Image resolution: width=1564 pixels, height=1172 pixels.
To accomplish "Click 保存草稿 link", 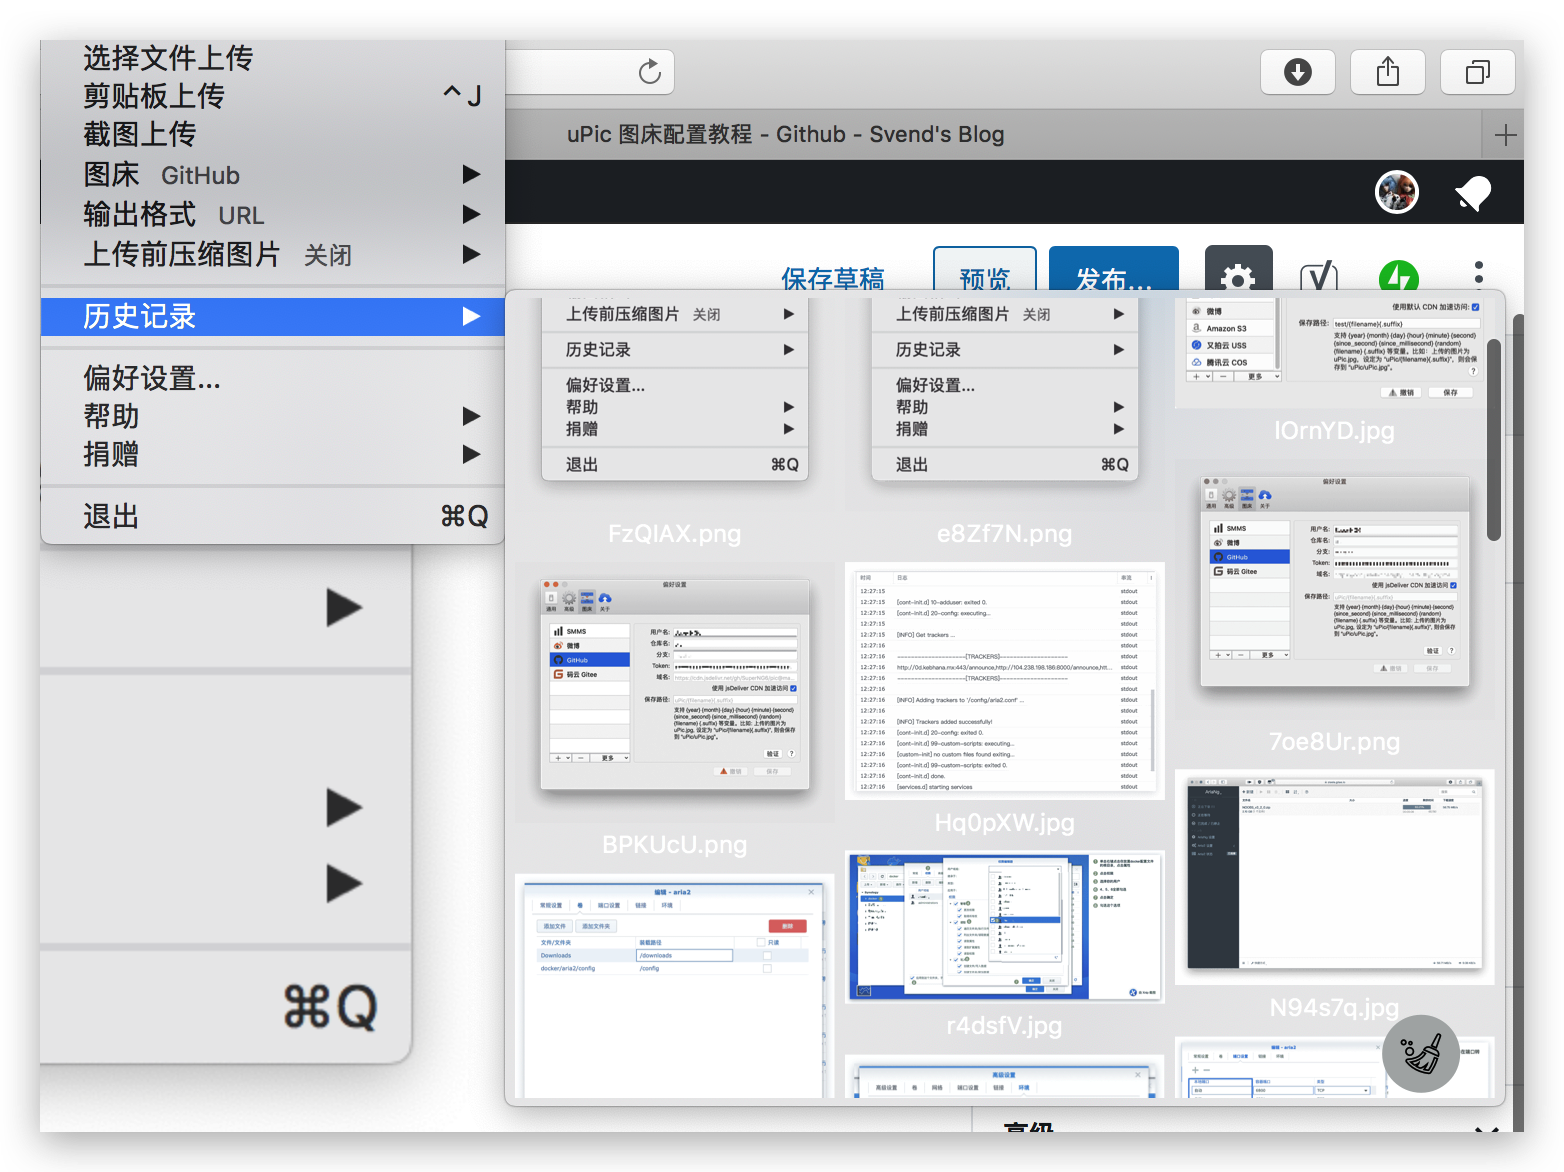I will (x=833, y=278).
